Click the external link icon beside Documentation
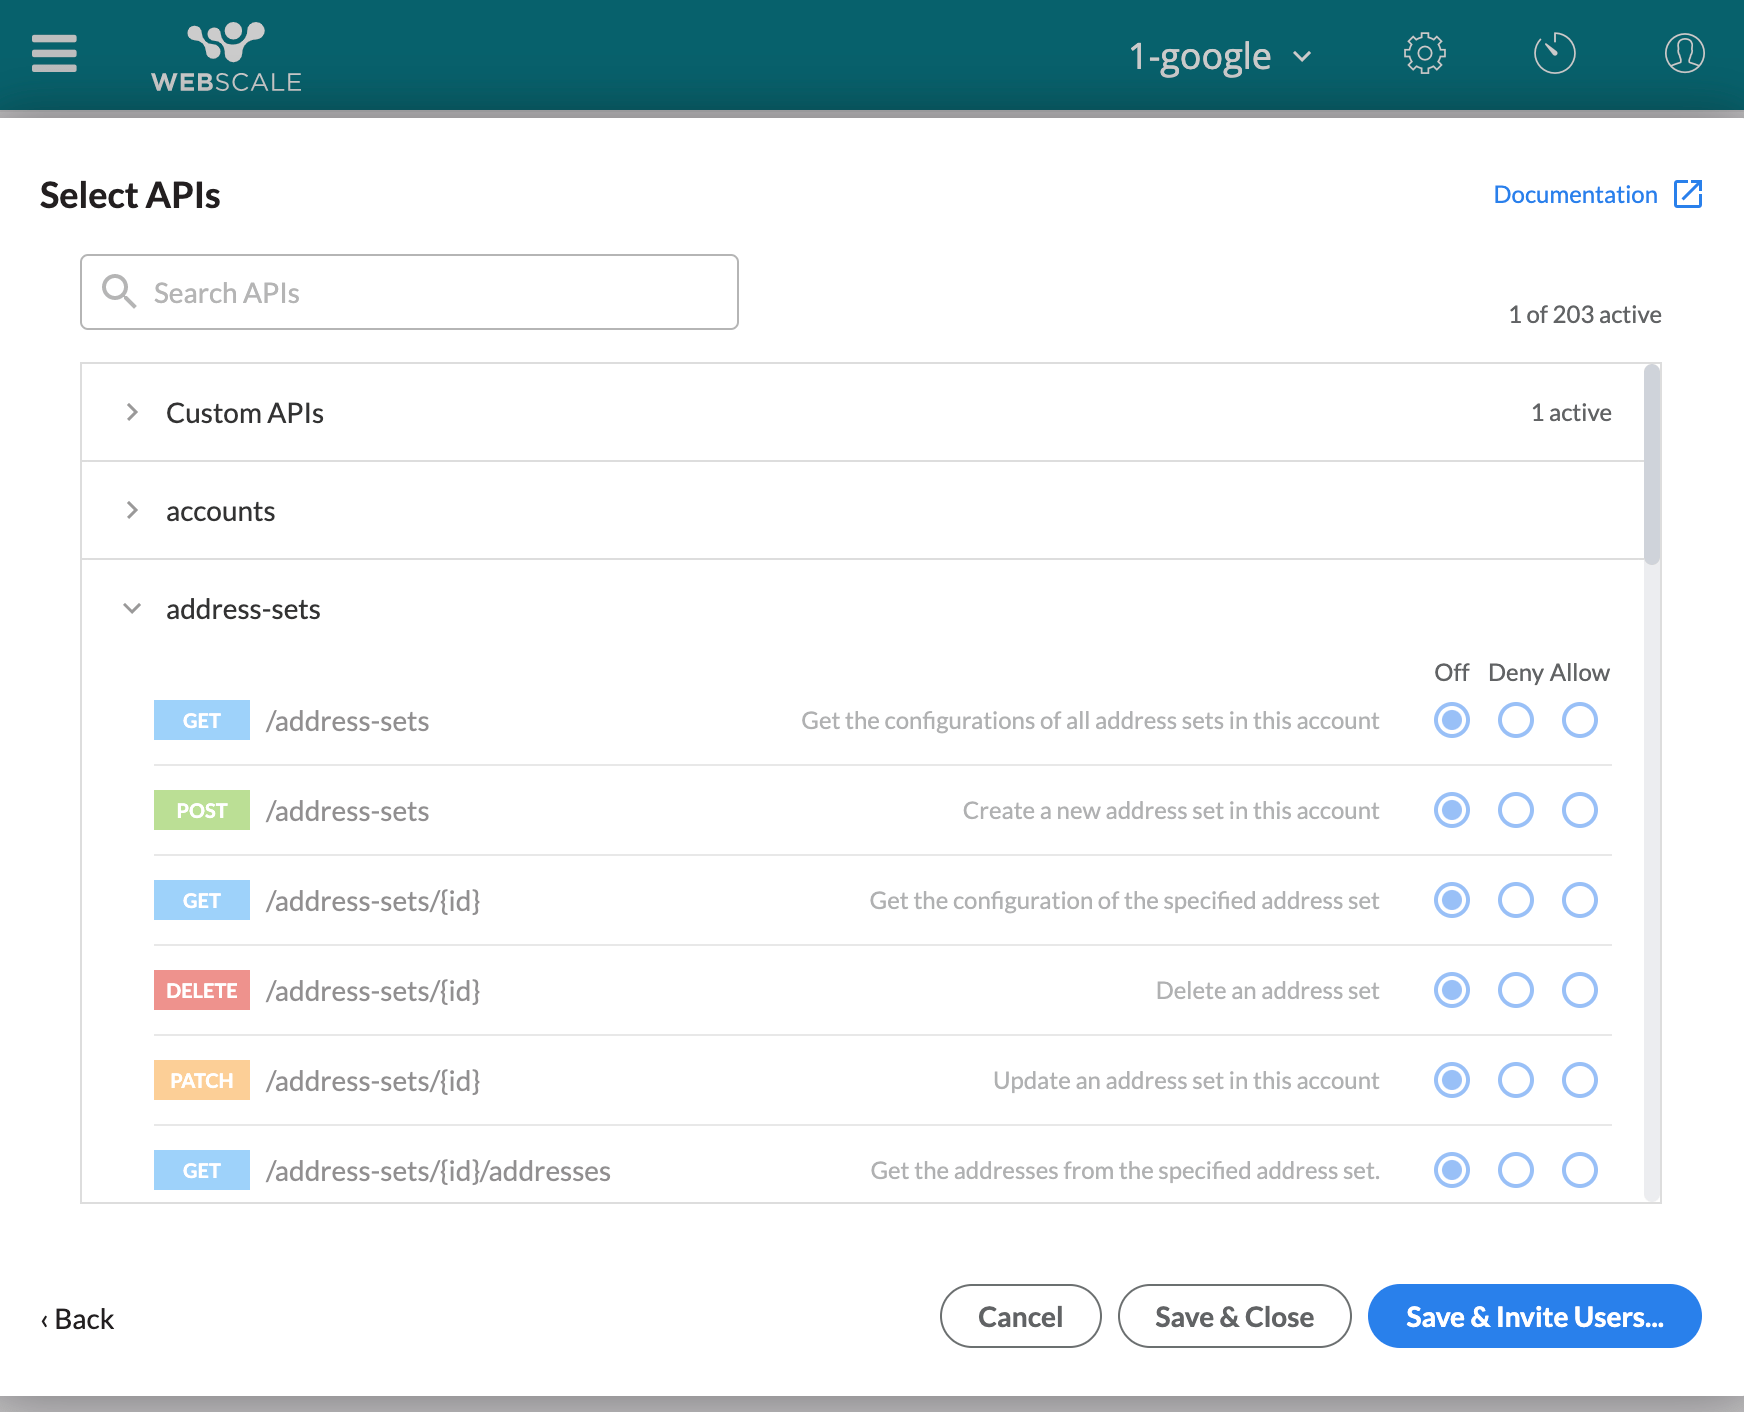Screen dimensions: 1744x1412 (1688, 193)
